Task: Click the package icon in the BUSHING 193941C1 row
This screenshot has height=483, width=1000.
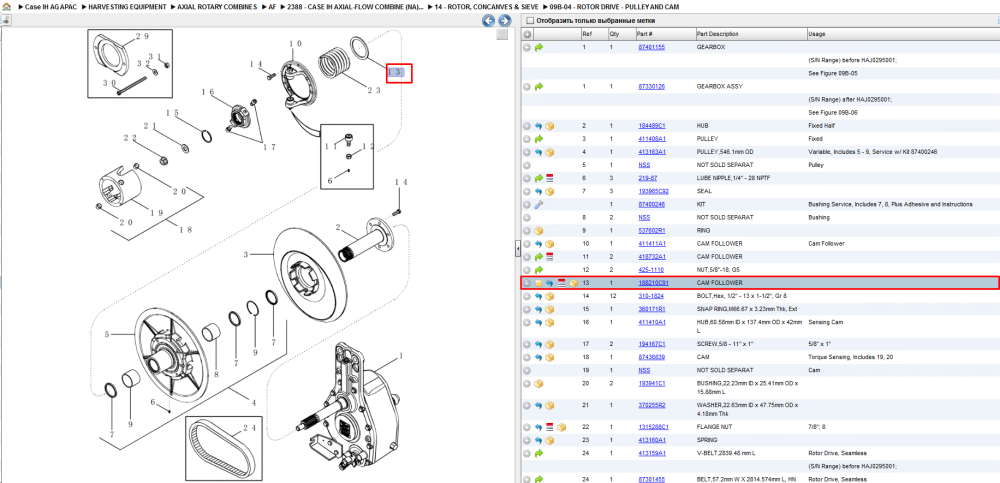Action: tap(538, 383)
